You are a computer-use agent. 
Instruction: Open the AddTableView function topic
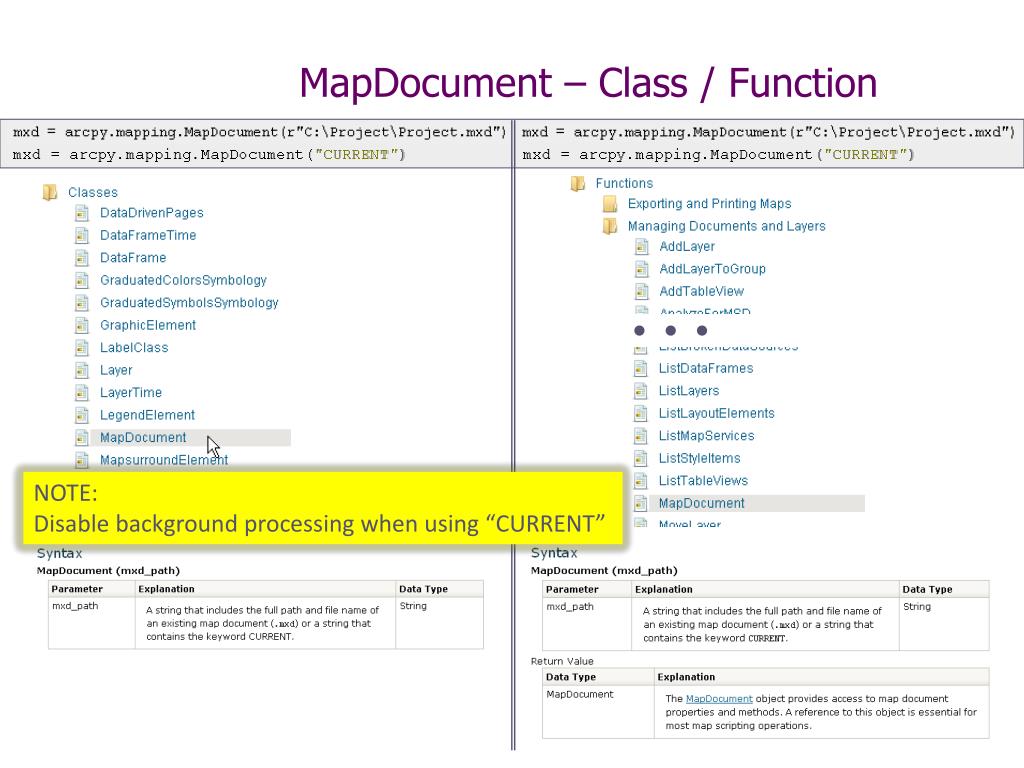click(x=701, y=291)
